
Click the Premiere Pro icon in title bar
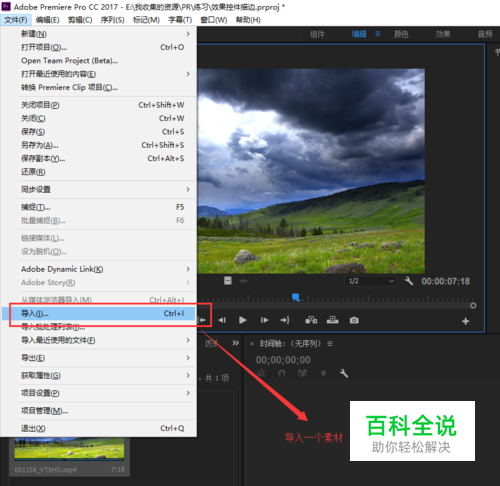point(6,6)
